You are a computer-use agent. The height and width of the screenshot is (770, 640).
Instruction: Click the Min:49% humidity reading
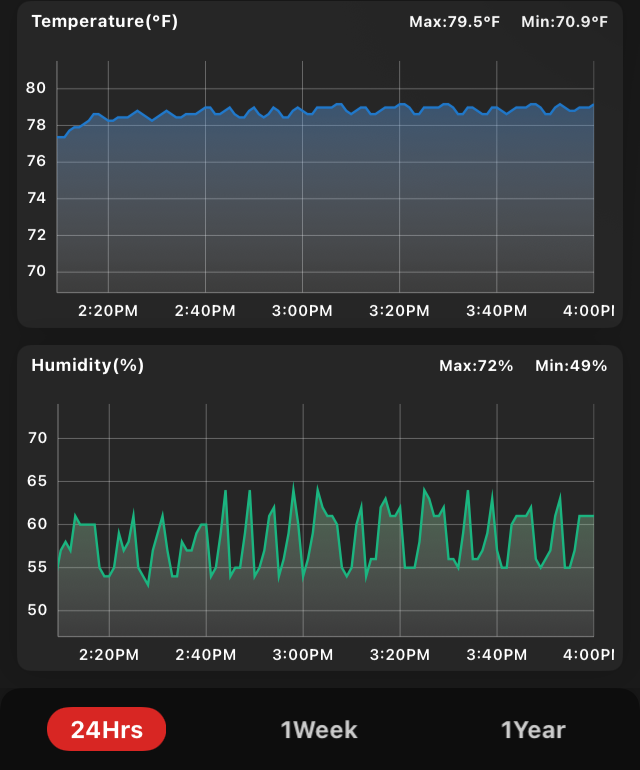point(571,366)
